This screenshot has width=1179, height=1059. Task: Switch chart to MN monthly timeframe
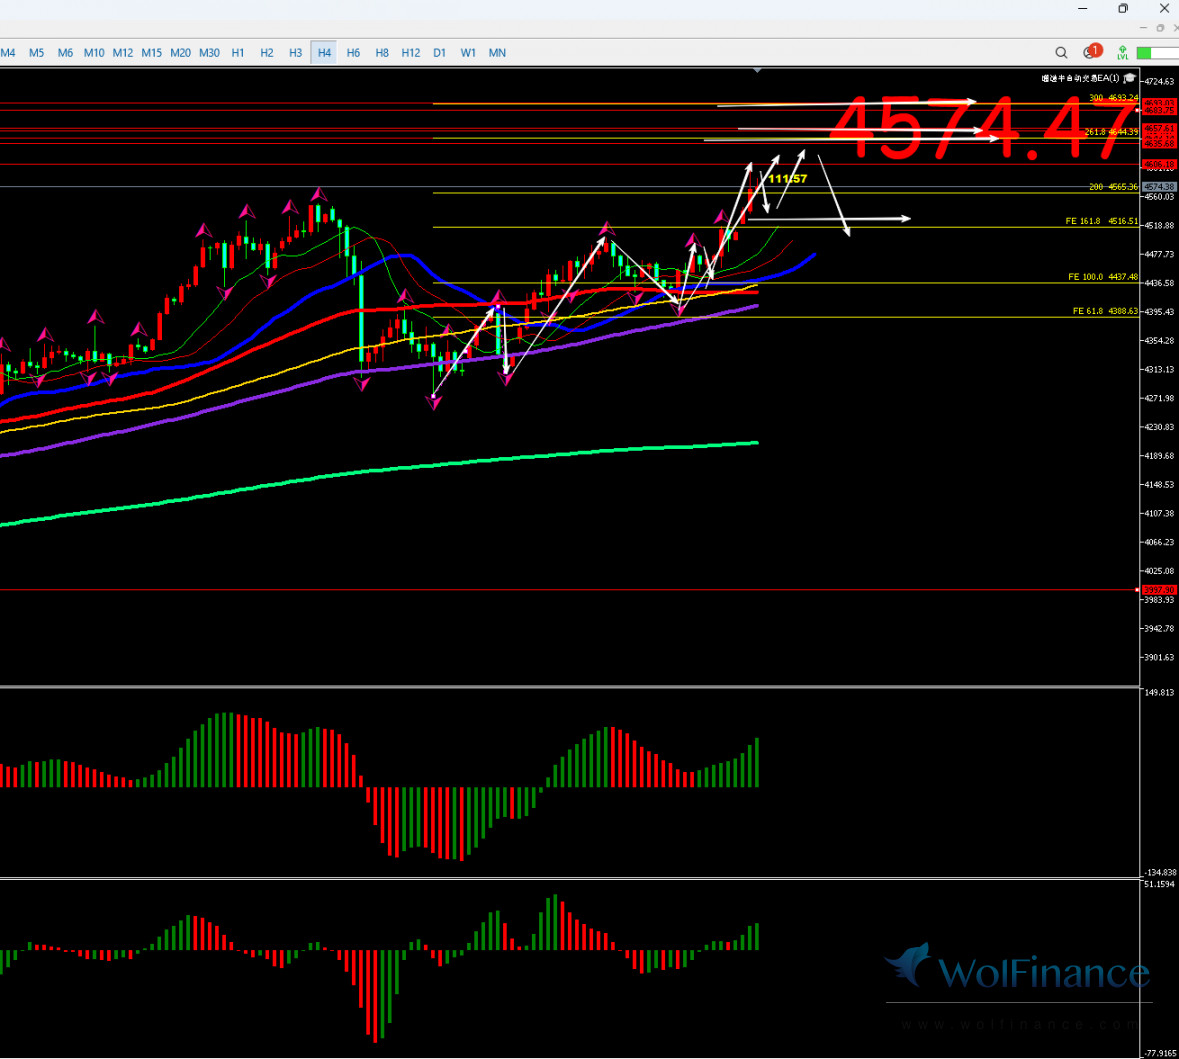tap(497, 53)
